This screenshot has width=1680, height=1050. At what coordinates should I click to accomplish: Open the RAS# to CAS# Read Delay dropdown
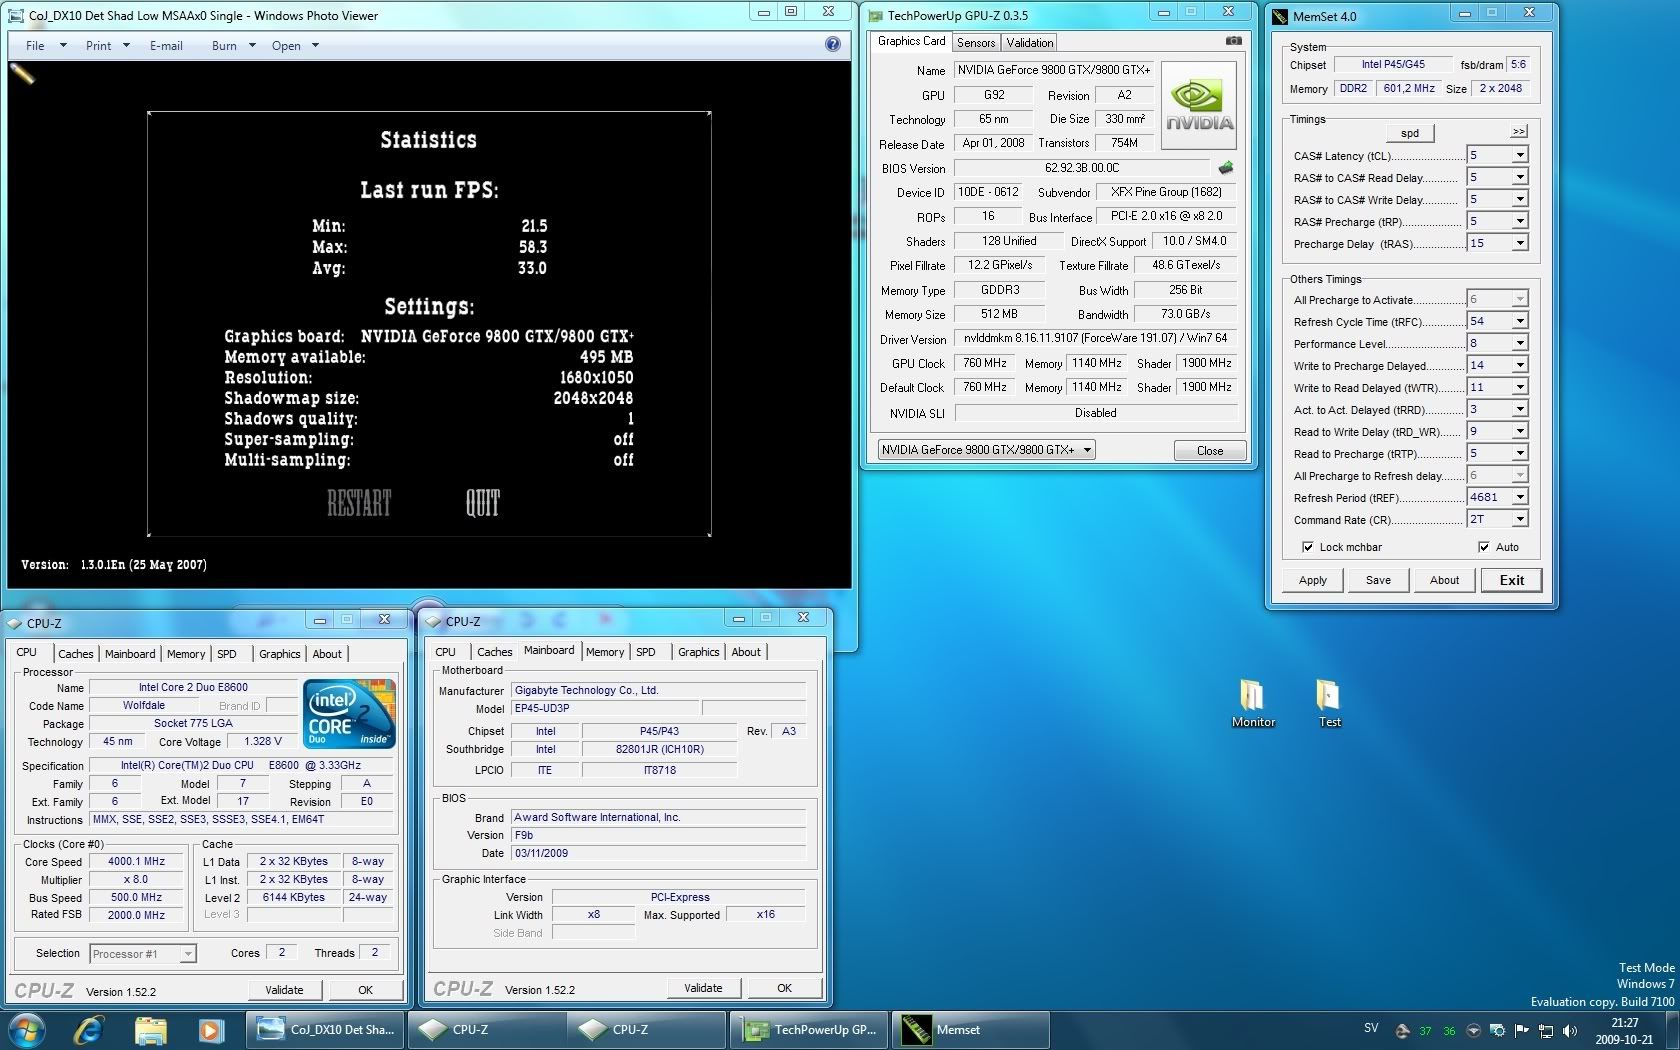pyautogui.click(x=1520, y=177)
